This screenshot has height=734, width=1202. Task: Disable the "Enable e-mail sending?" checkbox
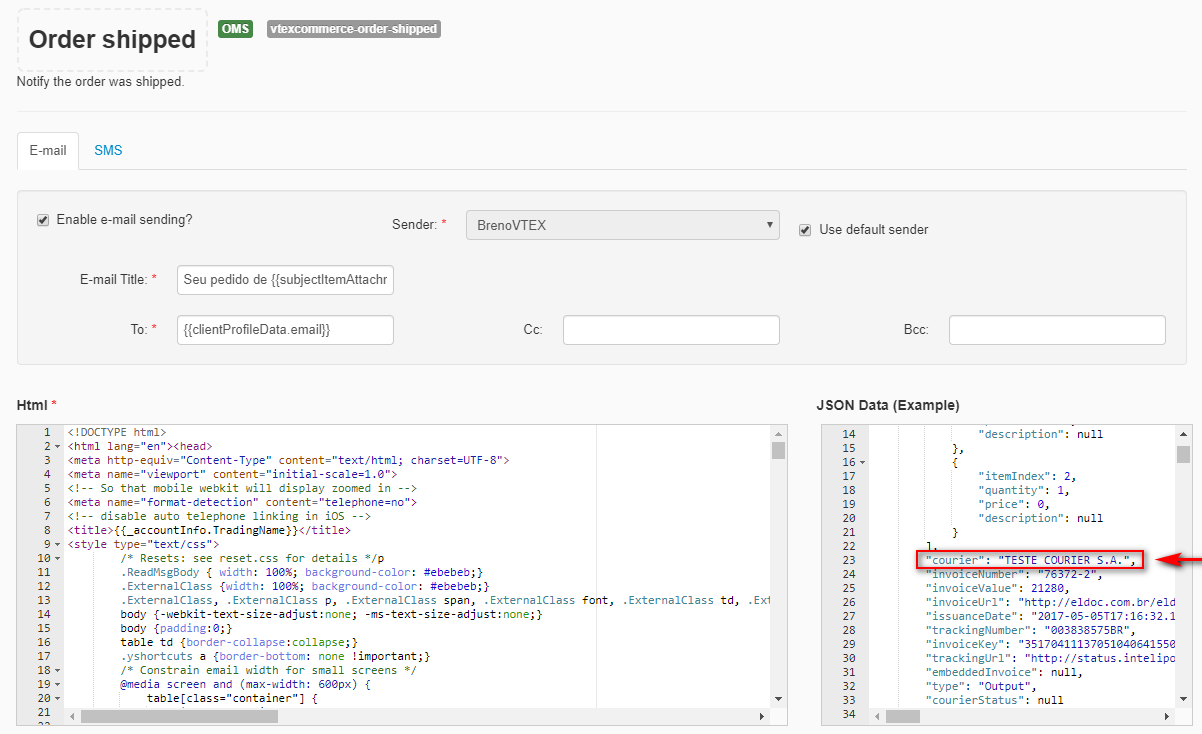pos(42,219)
